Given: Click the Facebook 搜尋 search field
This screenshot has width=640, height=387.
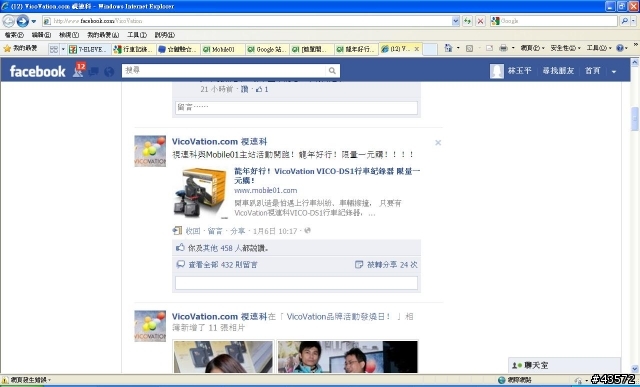Looking at the screenshot, I should (x=224, y=71).
